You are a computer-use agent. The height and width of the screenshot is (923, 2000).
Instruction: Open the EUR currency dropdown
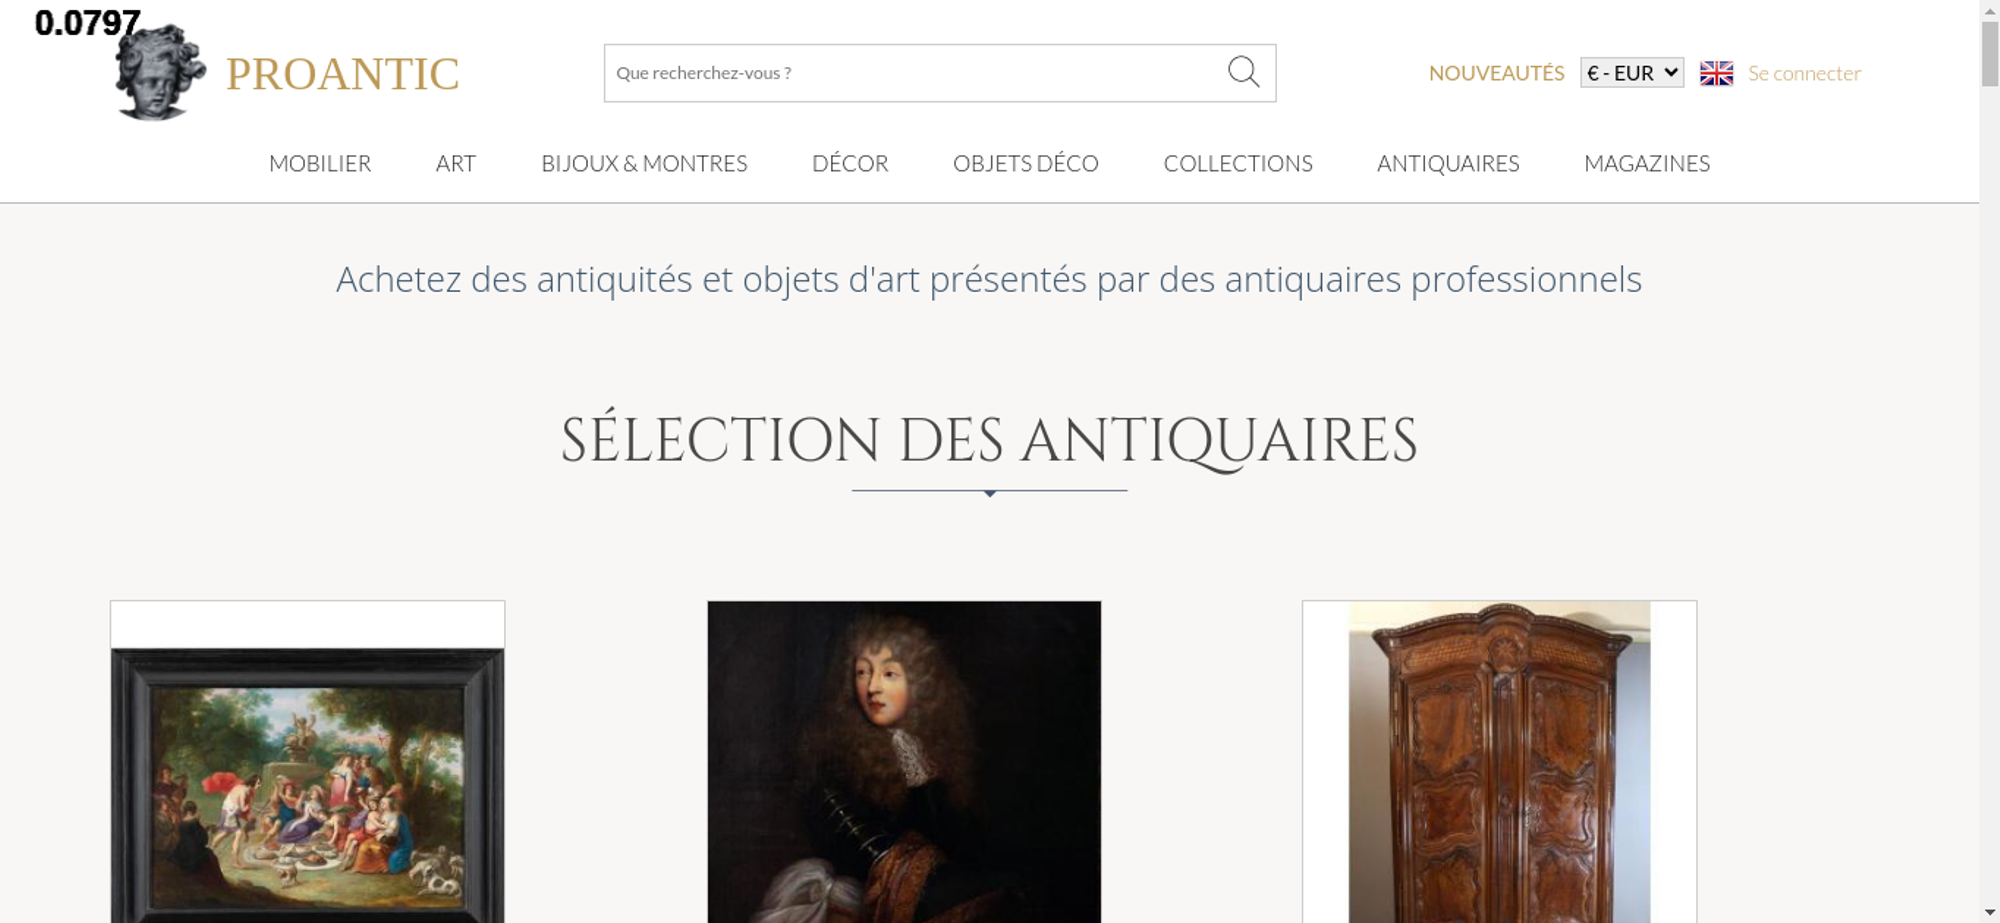click(1631, 73)
